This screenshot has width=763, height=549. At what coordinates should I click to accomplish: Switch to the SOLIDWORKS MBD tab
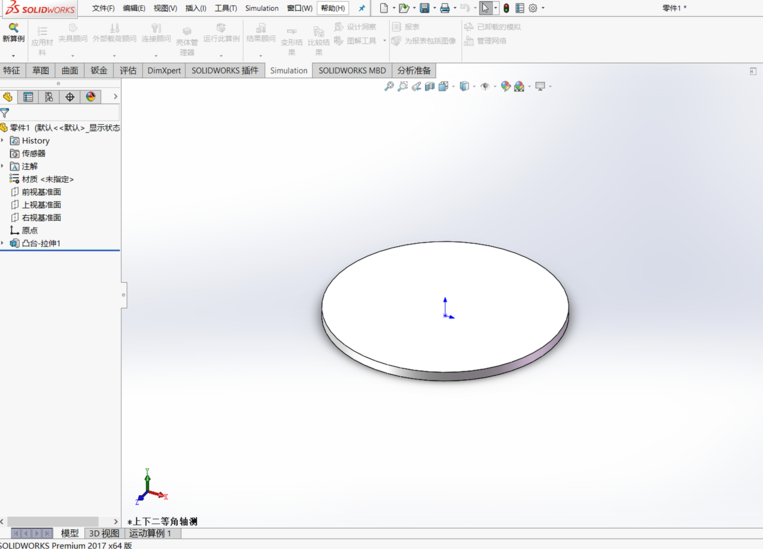pos(352,71)
